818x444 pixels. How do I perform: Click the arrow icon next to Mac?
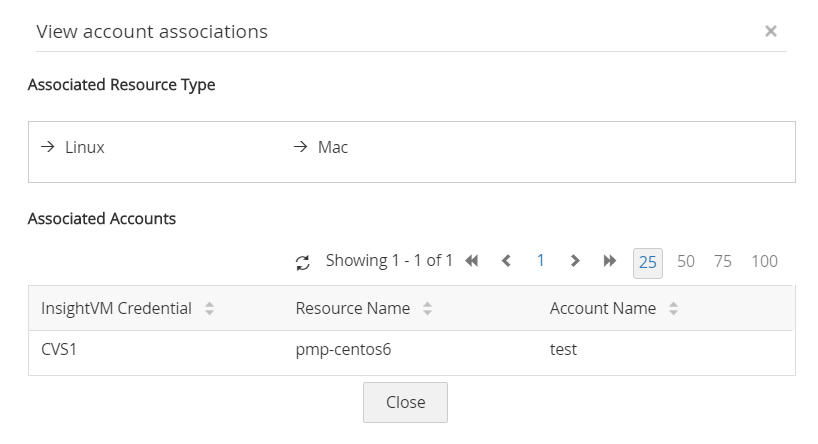click(x=300, y=147)
